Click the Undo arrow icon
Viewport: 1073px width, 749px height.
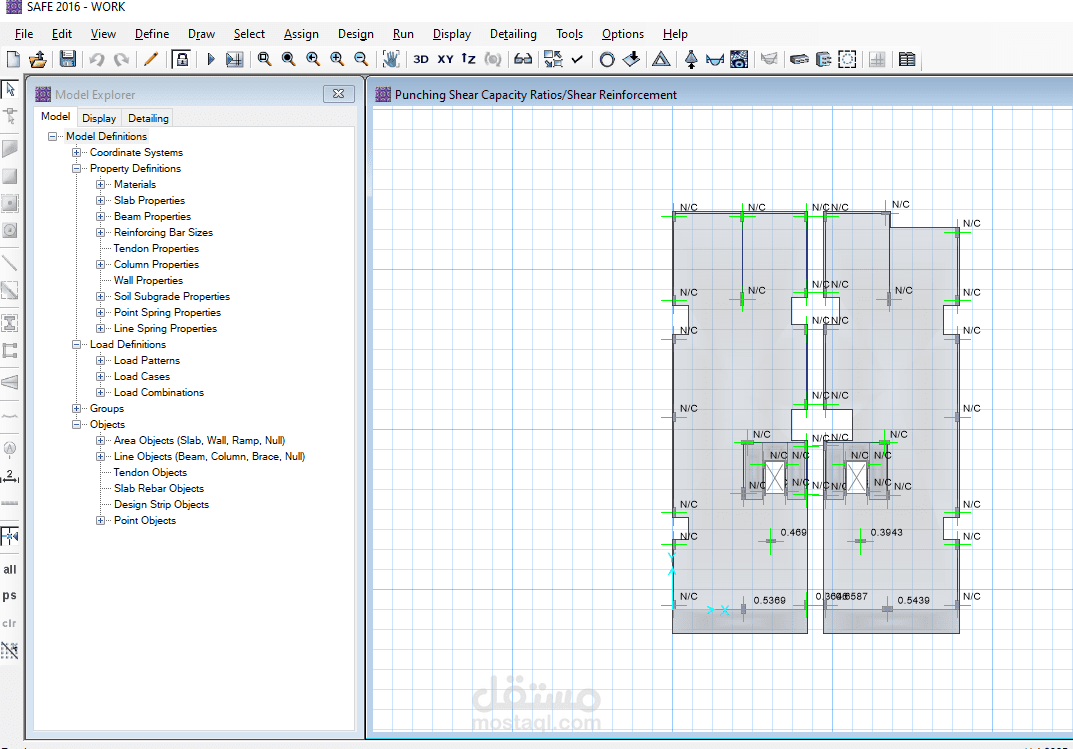tap(96, 60)
